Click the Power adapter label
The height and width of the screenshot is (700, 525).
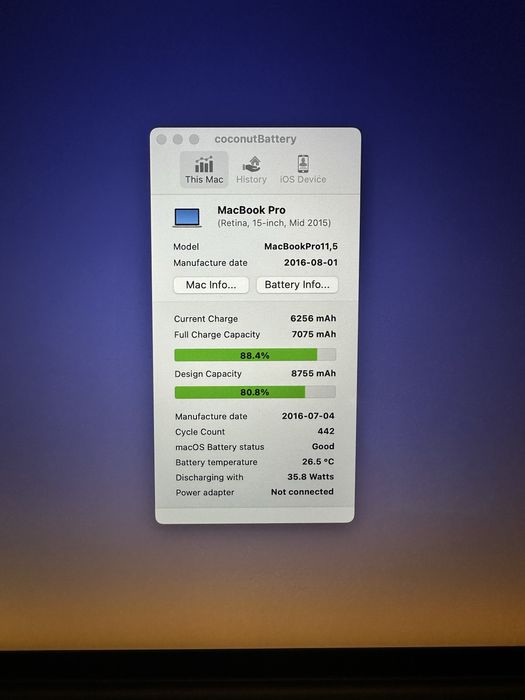point(205,492)
